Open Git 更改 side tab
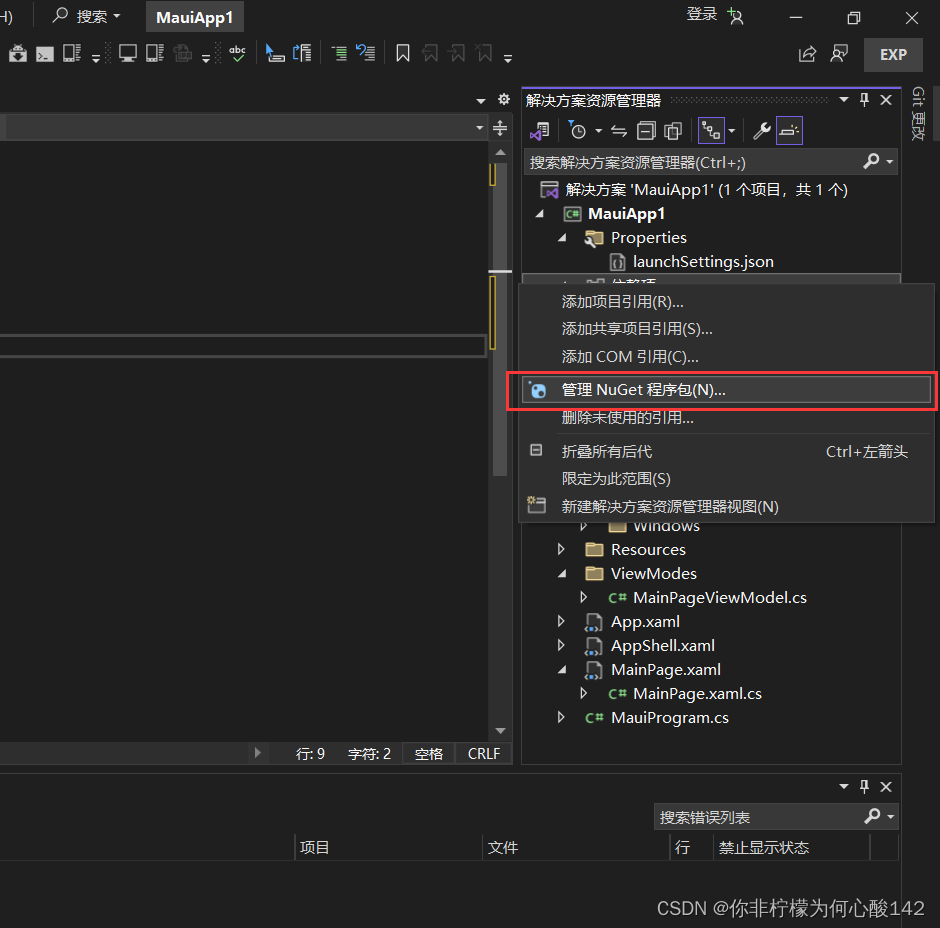Image resolution: width=940 pixels, height=928 pixels. click(x=918, y=114)
